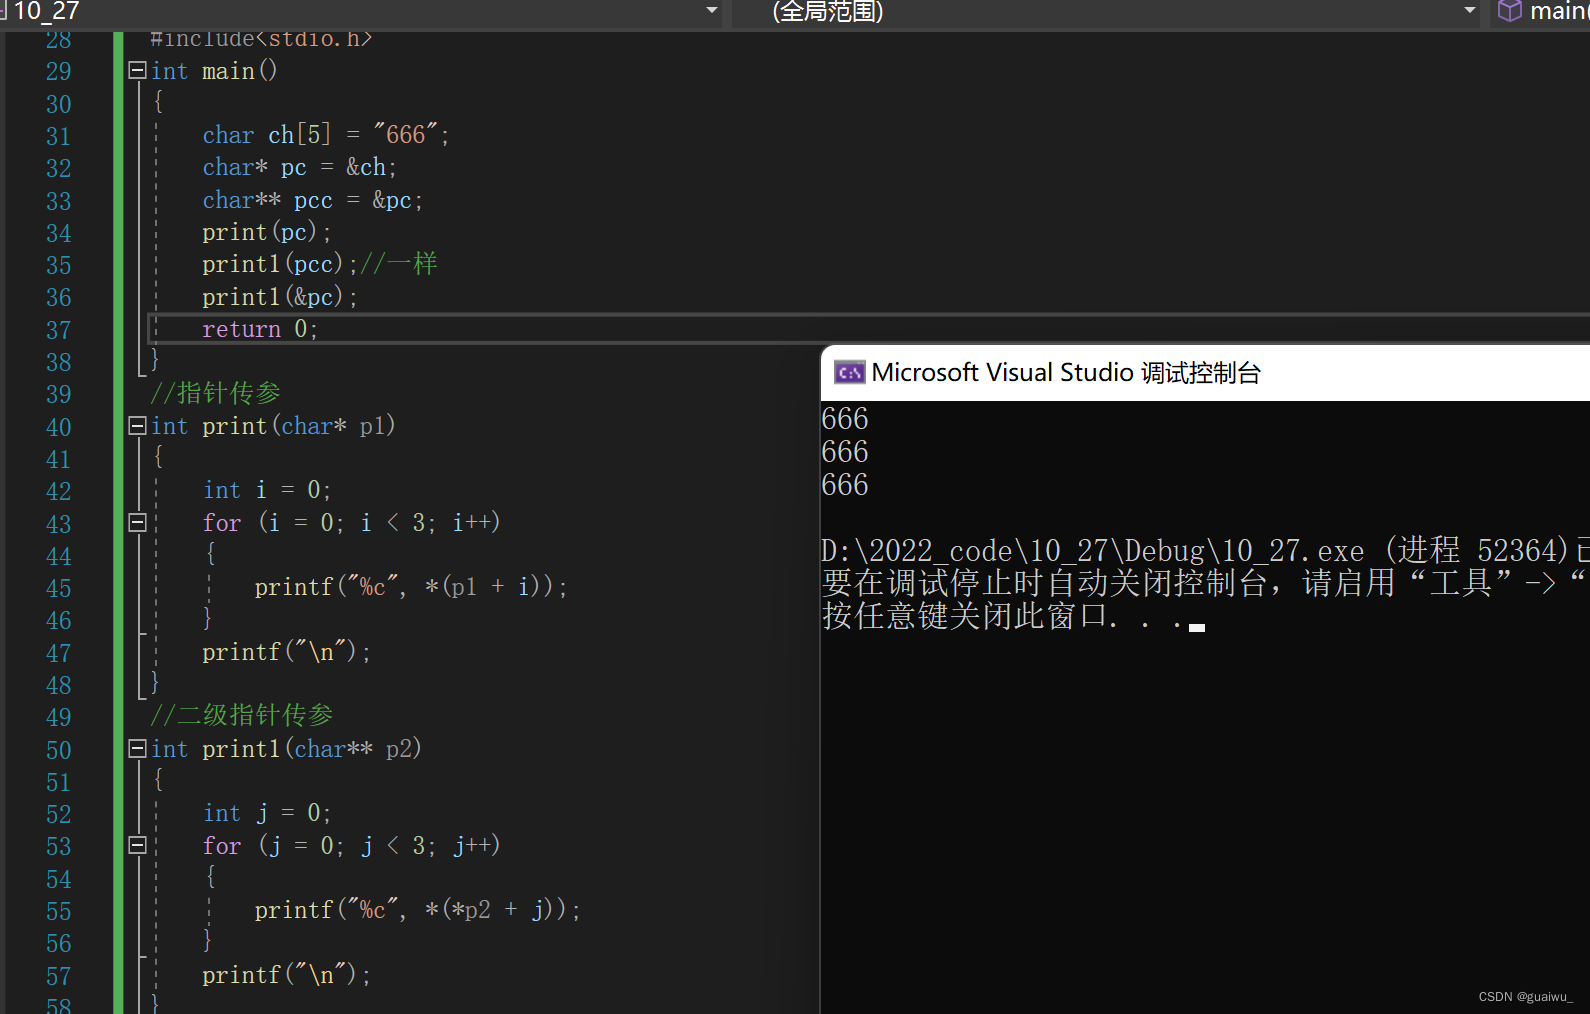Image resolution: width=1590 pixels, height=1014 pixels.
Task: Click the //指针传参 comment
Action: point(215,393)
